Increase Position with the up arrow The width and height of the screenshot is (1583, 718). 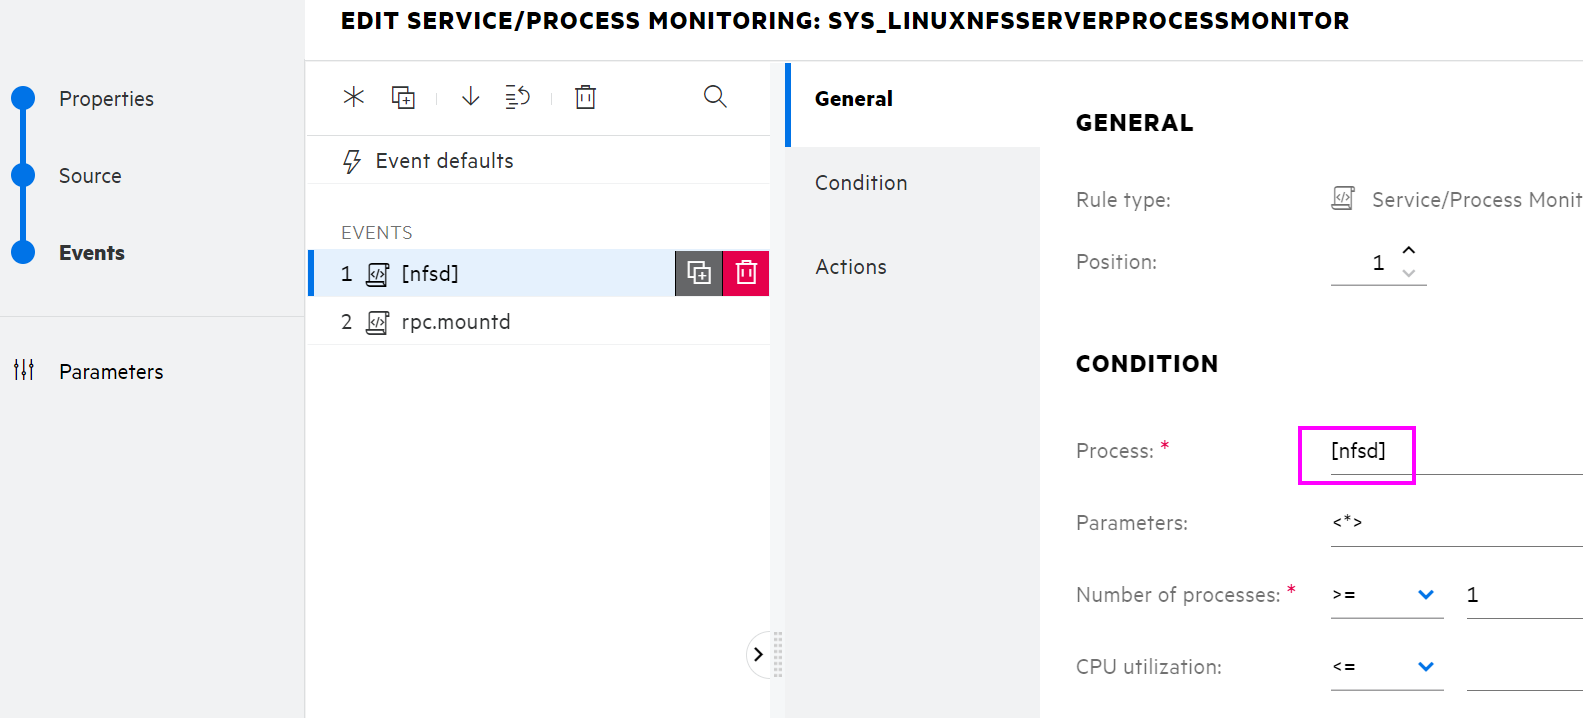click(1409, 250)
